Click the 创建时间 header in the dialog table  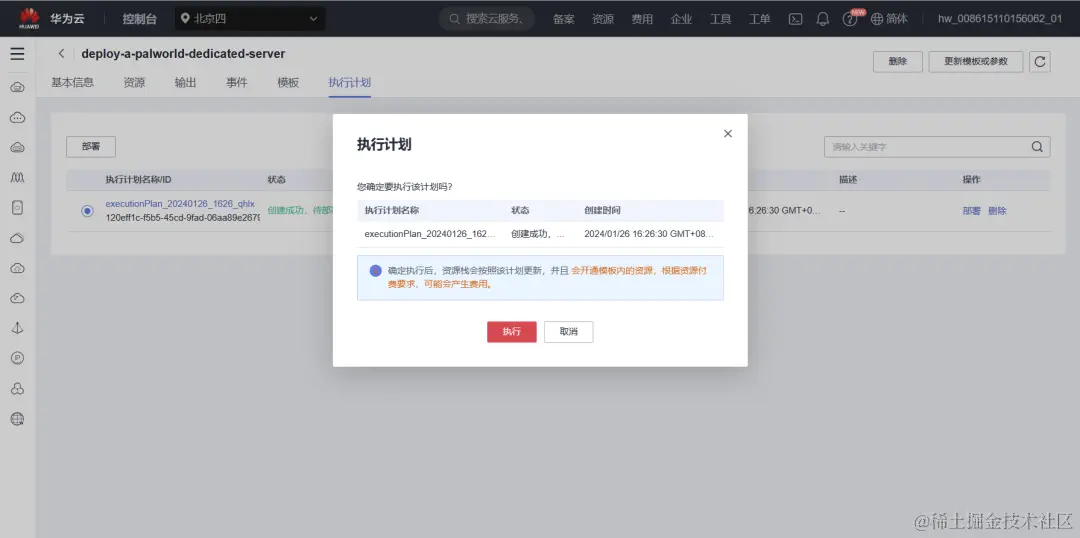[x=602, y=210]
